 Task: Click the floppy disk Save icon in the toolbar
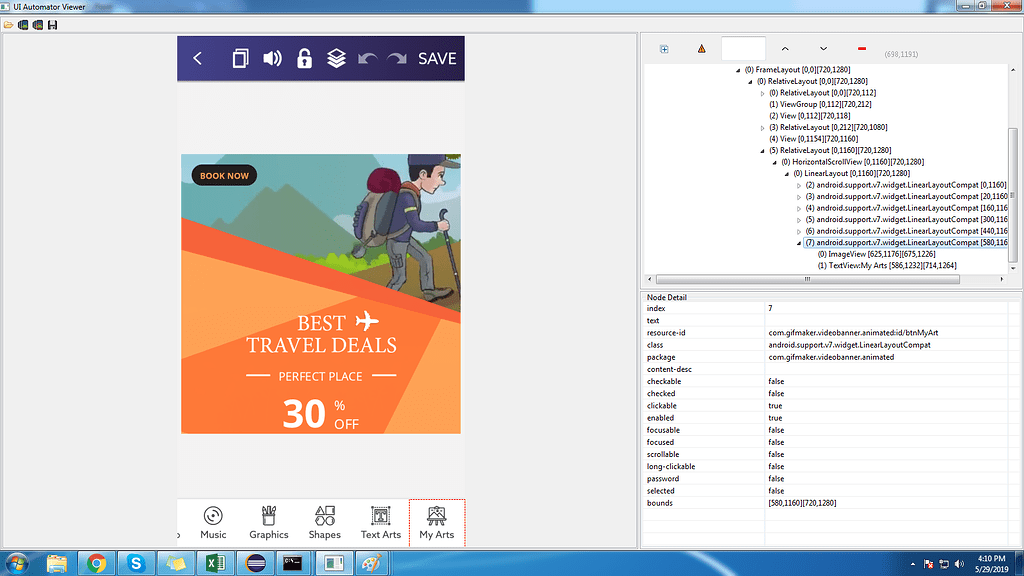pyautogui.click(x=53, y=25)
